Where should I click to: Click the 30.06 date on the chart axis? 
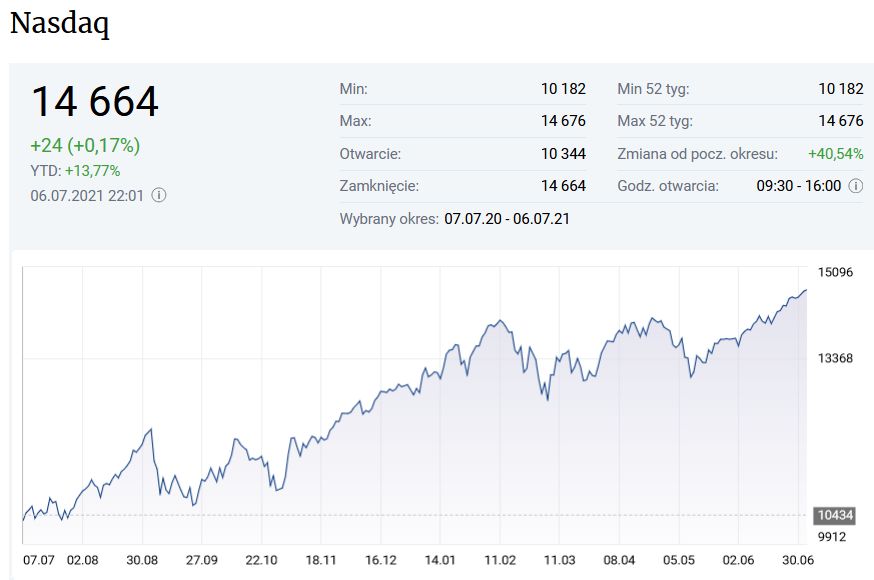coord(795,559)
